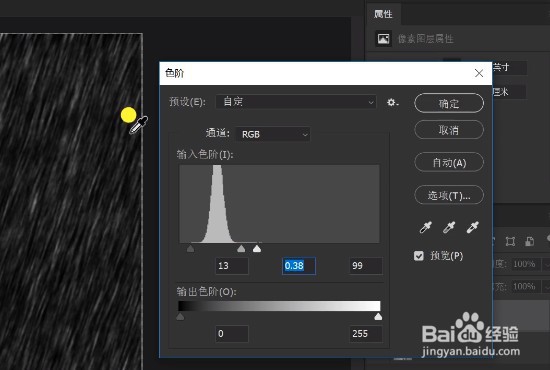The height and width of the screenshot is (370, 550).
Task: Click the output white slider handle
Action: click(378, 317)
